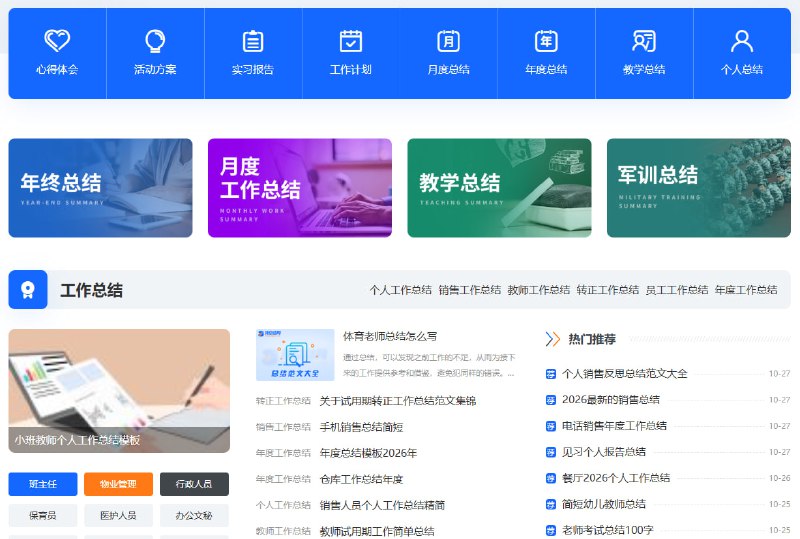Screen dimensions: 800x539
Task: Open 见习个人报告总结 recommendation
Action: click(x=604, y=452)
